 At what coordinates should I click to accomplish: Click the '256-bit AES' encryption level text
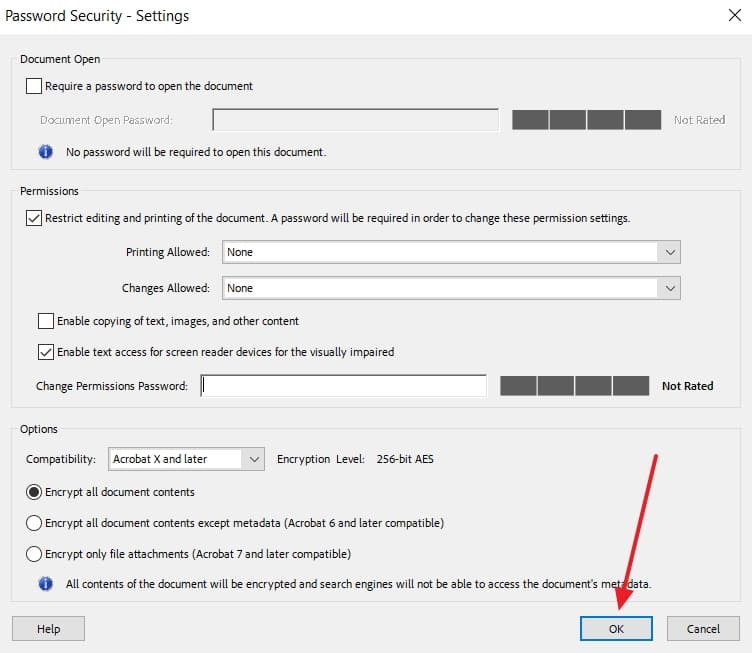tap(405, 459)
